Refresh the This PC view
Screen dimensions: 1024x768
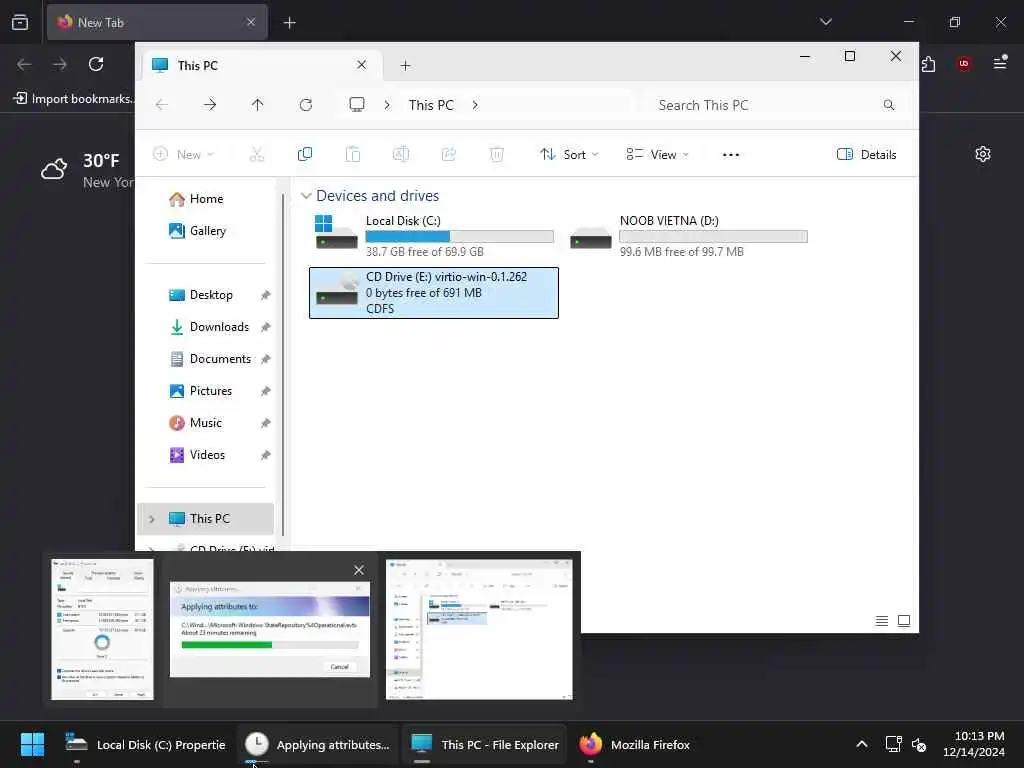pyautogui.click(x=306, y=105)
